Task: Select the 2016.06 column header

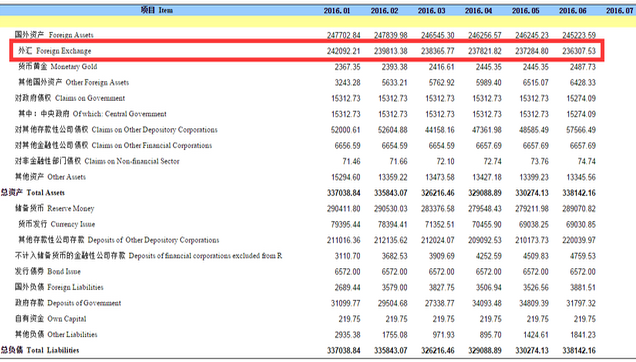Action: tap(572, 11)
